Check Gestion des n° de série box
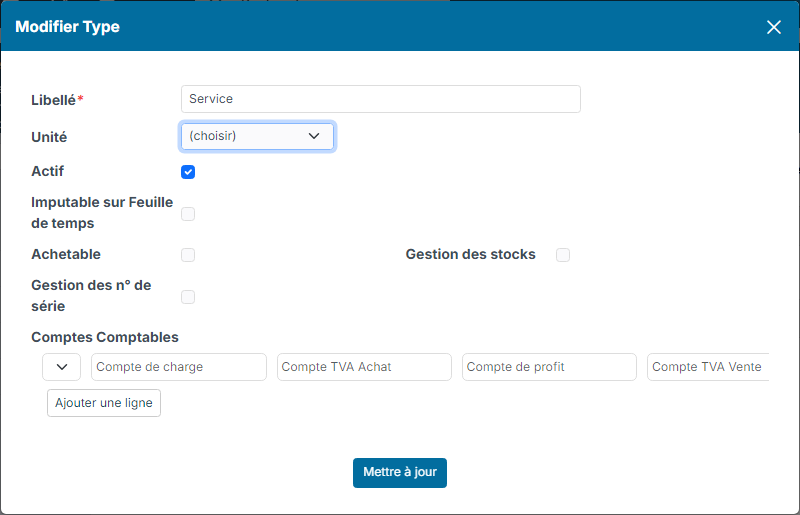 [x=188, y=297]
